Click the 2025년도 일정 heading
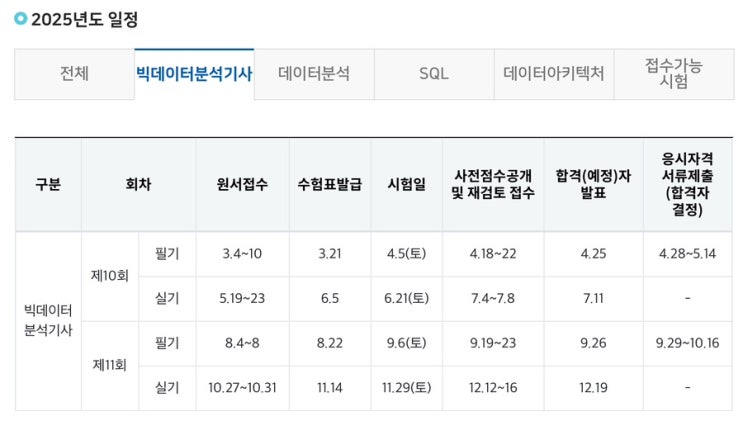The image size is (743, 421). 84,19
